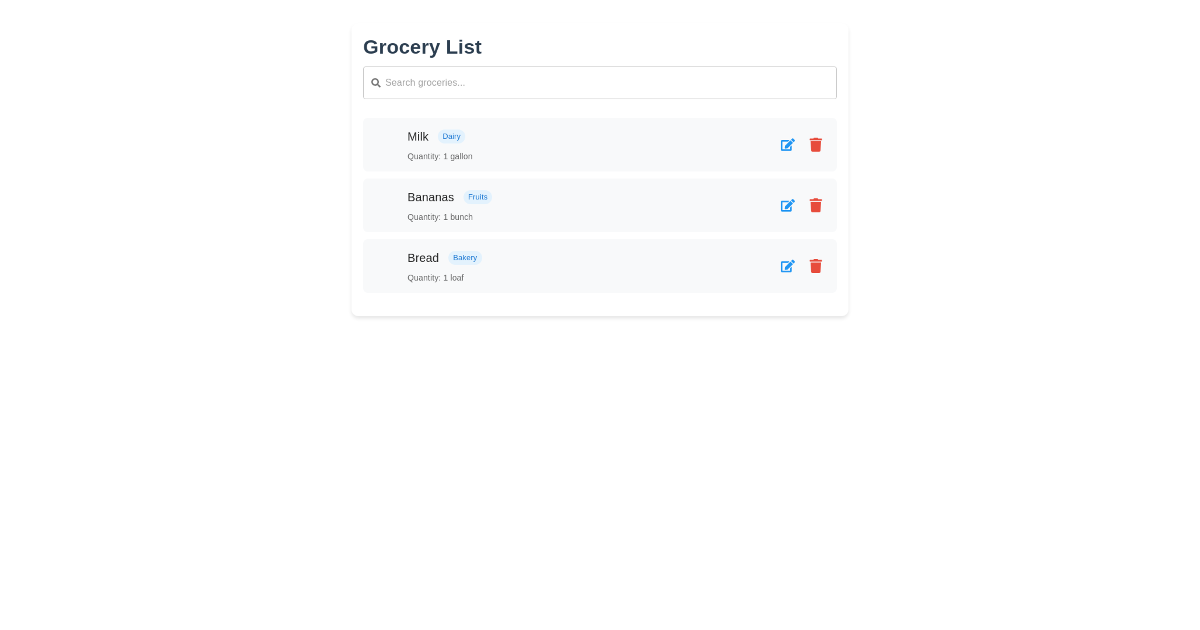Click the Quantity: 1 gallon text
Image resolution: width=1200 pixels, height=630 pixels.
click(x=440, y=156)
